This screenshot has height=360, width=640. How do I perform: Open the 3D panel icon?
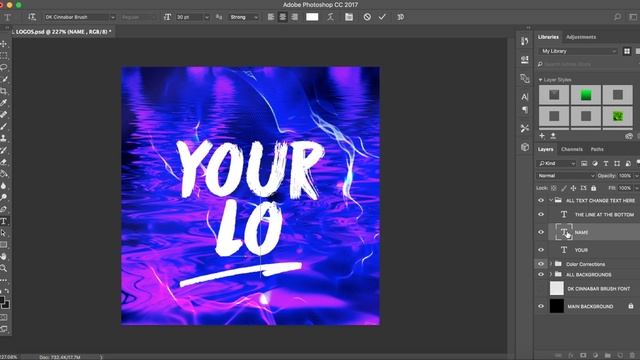click(x=525, y=147)
